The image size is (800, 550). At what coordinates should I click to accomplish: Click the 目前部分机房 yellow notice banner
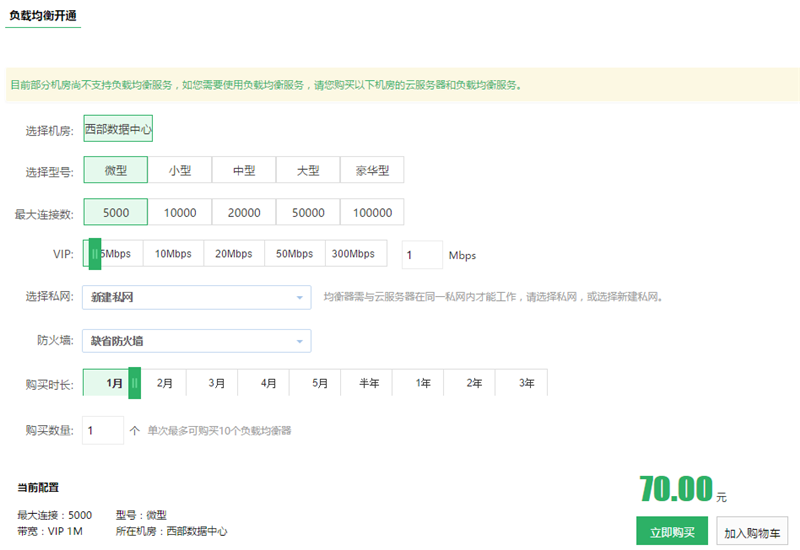pyautogui.click(x=403, y=85)
